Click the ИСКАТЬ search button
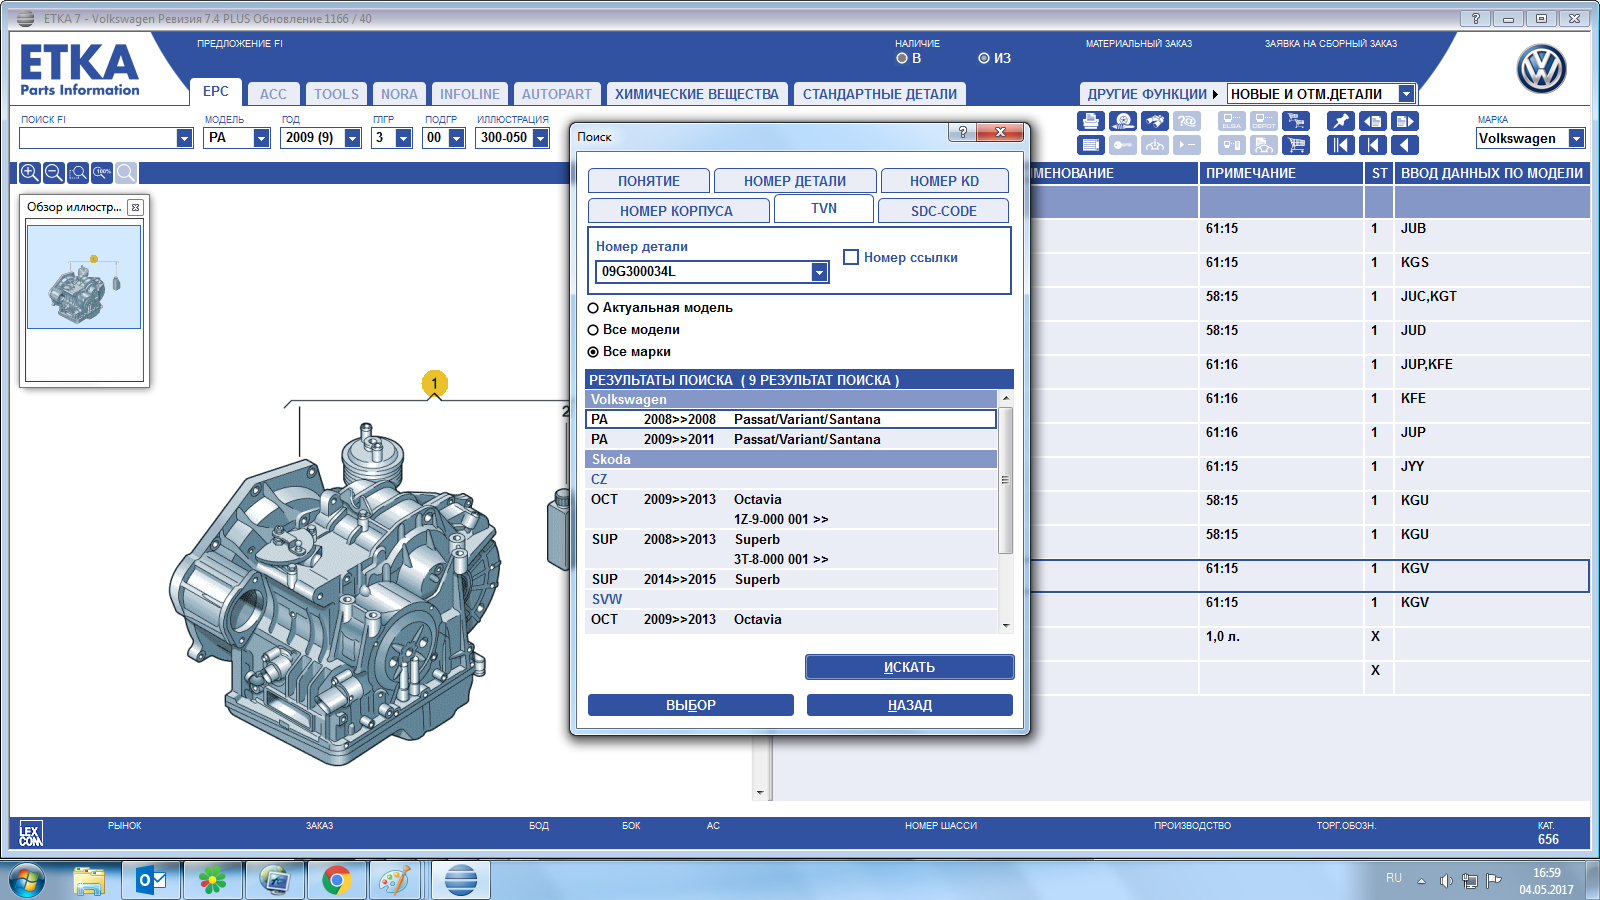The width and height of the screenshot is (1600, 900). tap(909, 667)
